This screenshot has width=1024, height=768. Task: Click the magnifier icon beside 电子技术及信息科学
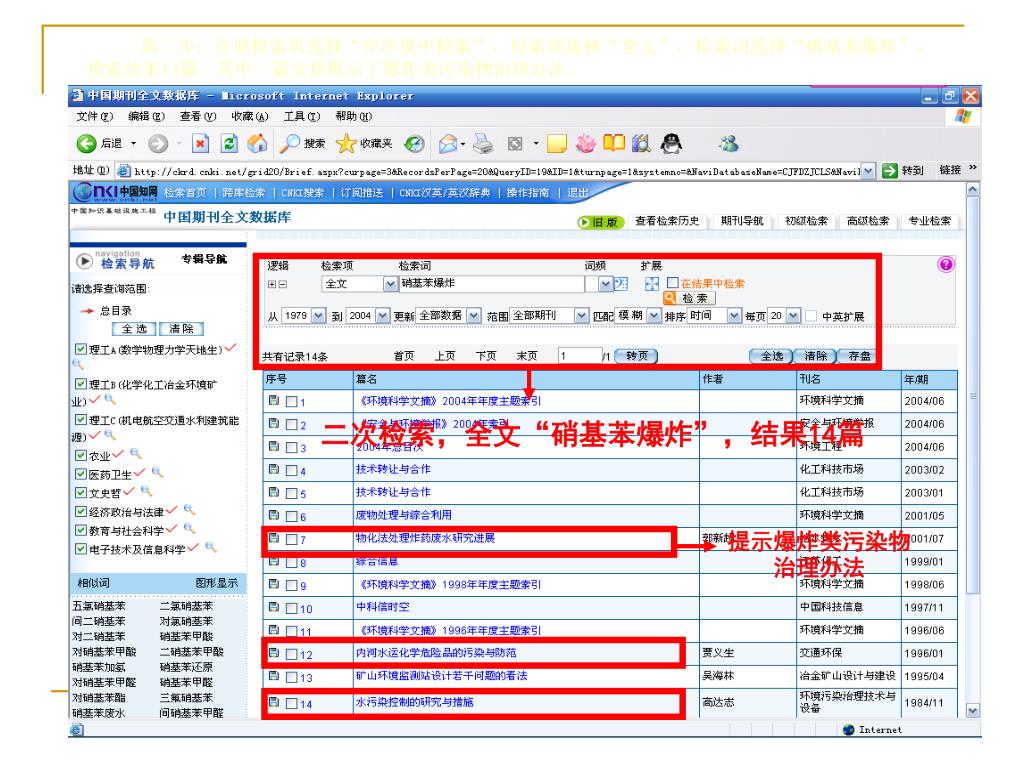(x=210, y=547)
